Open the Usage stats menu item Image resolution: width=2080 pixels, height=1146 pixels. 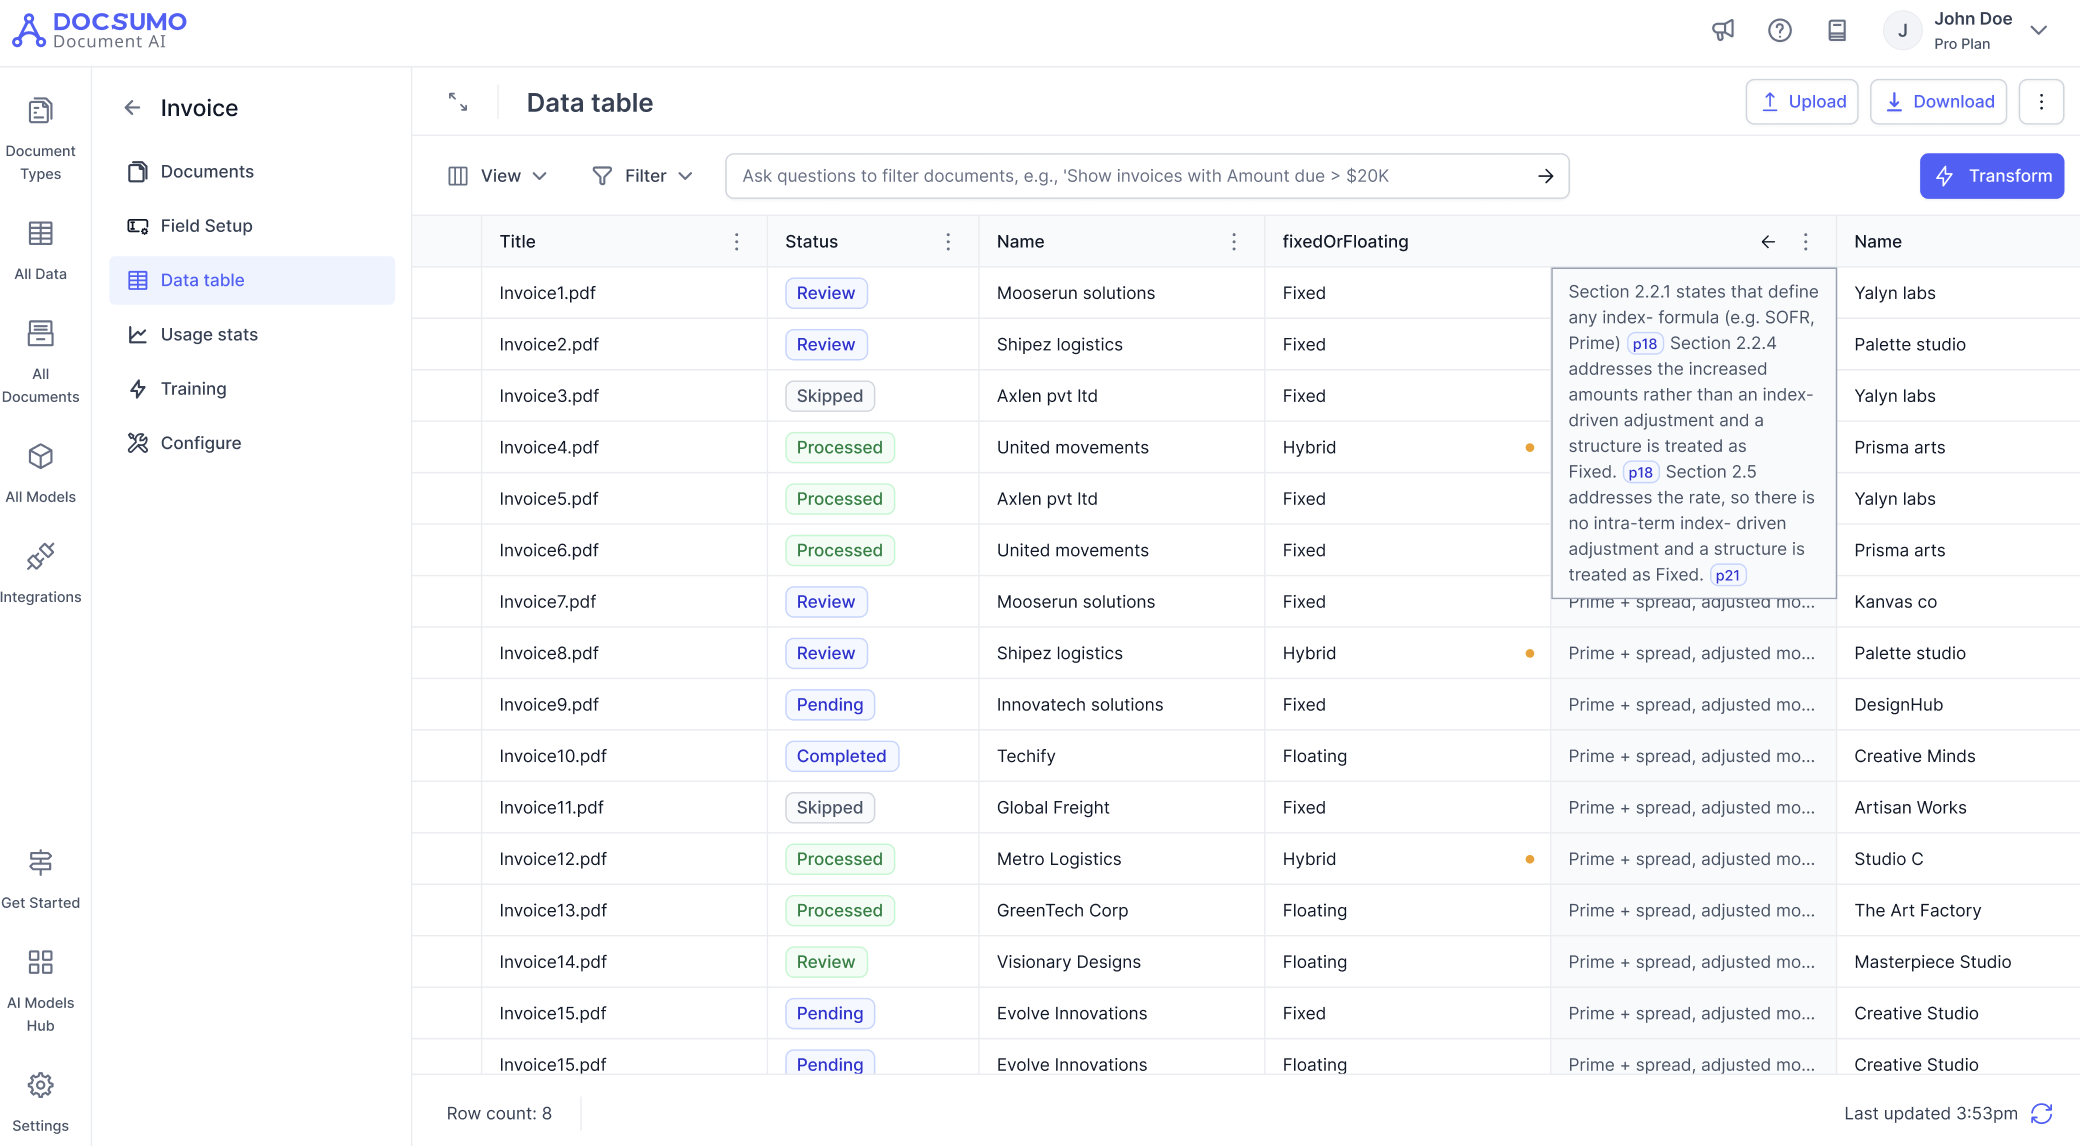click(209, 334)
